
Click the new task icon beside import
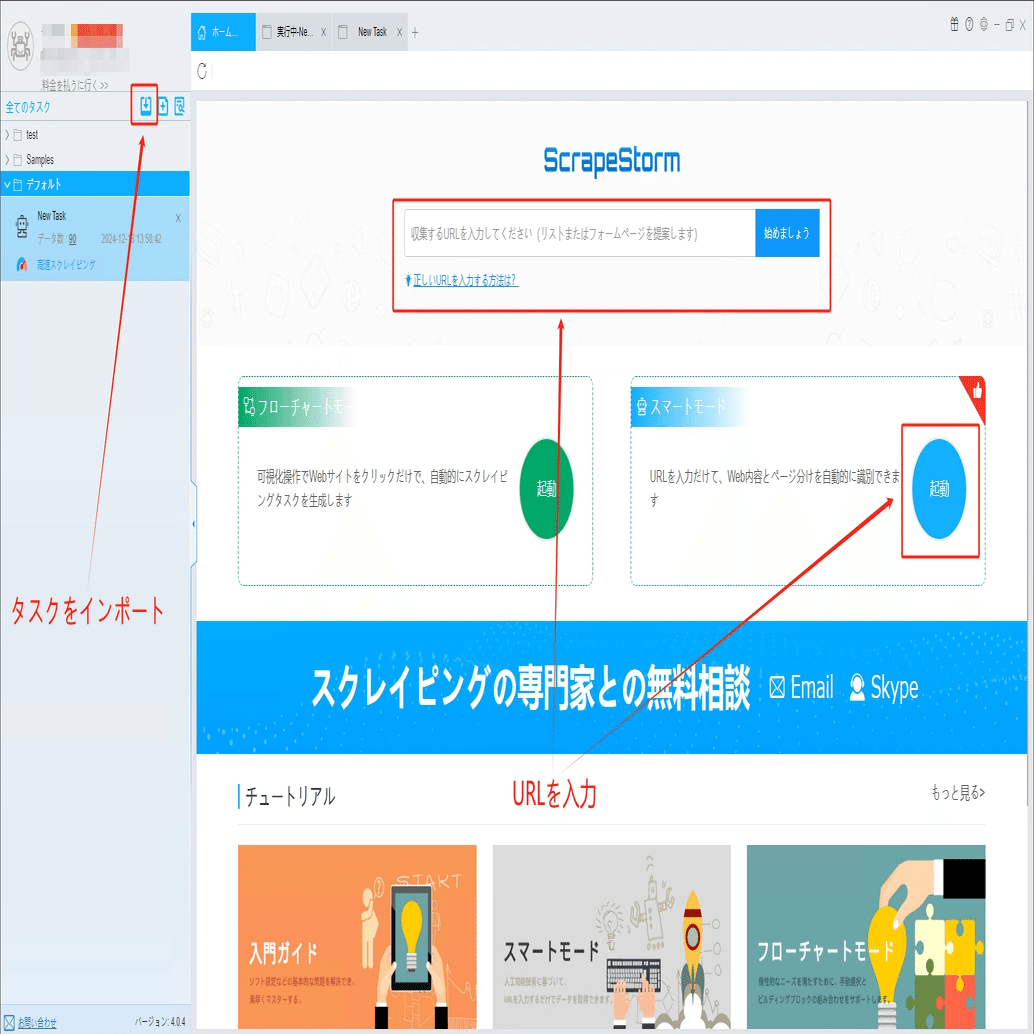coord(163,106)
